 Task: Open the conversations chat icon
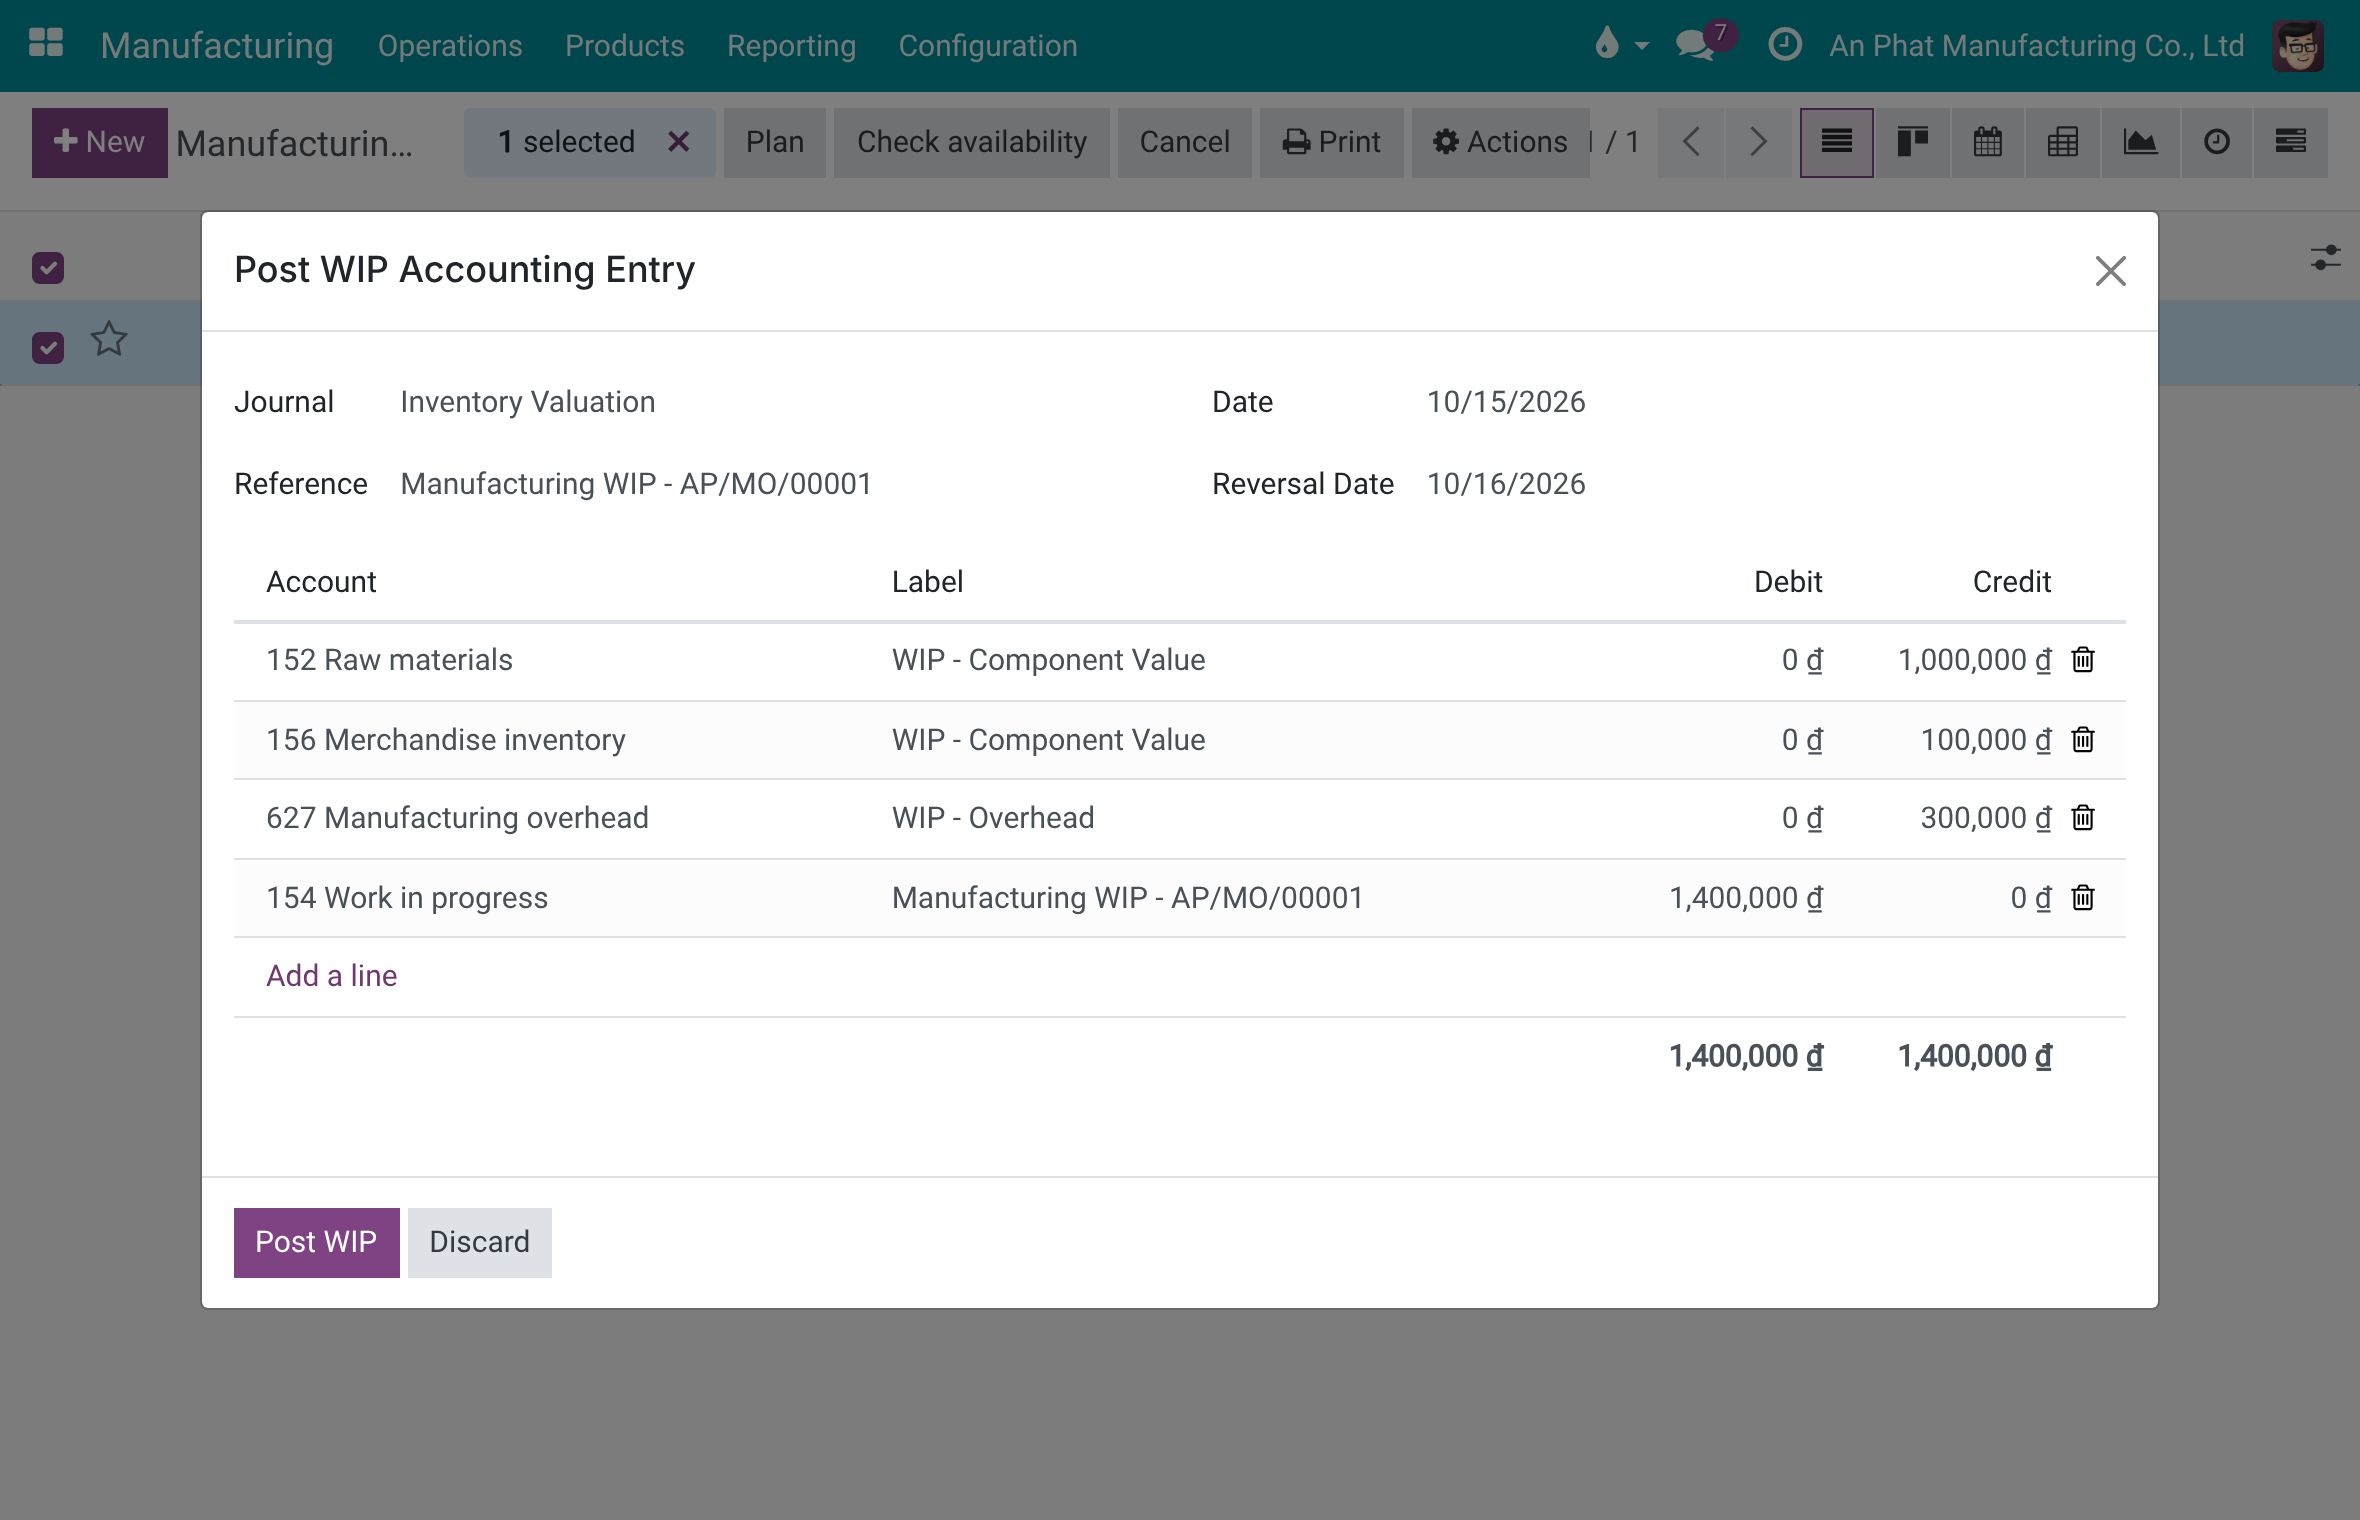[1695, 45]
